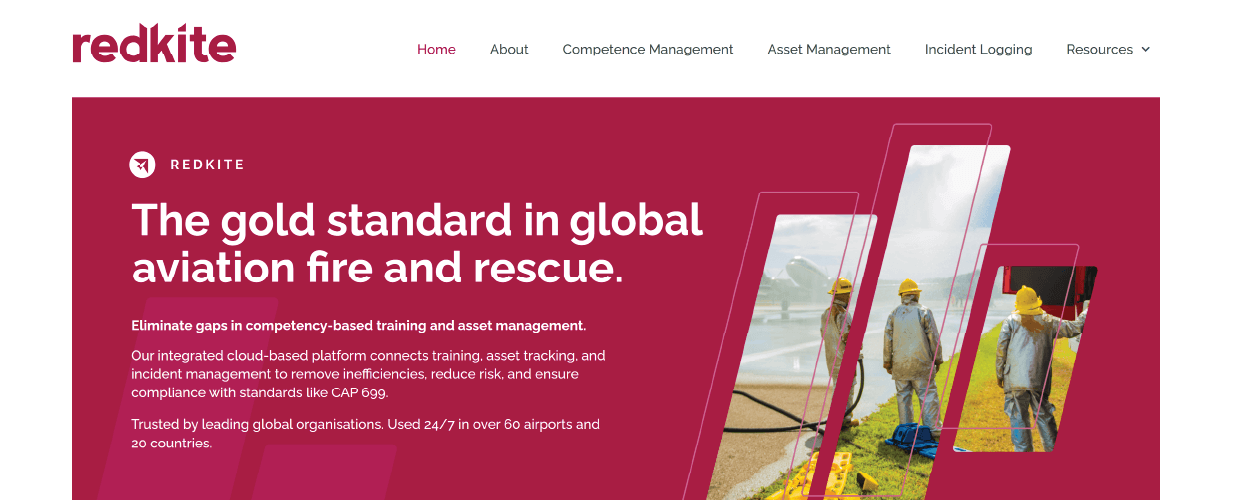Expand the Resources menu chevron
The width and height of the screenshot is (1240, 500).
pyautogui.click(x=1146, y=49)
